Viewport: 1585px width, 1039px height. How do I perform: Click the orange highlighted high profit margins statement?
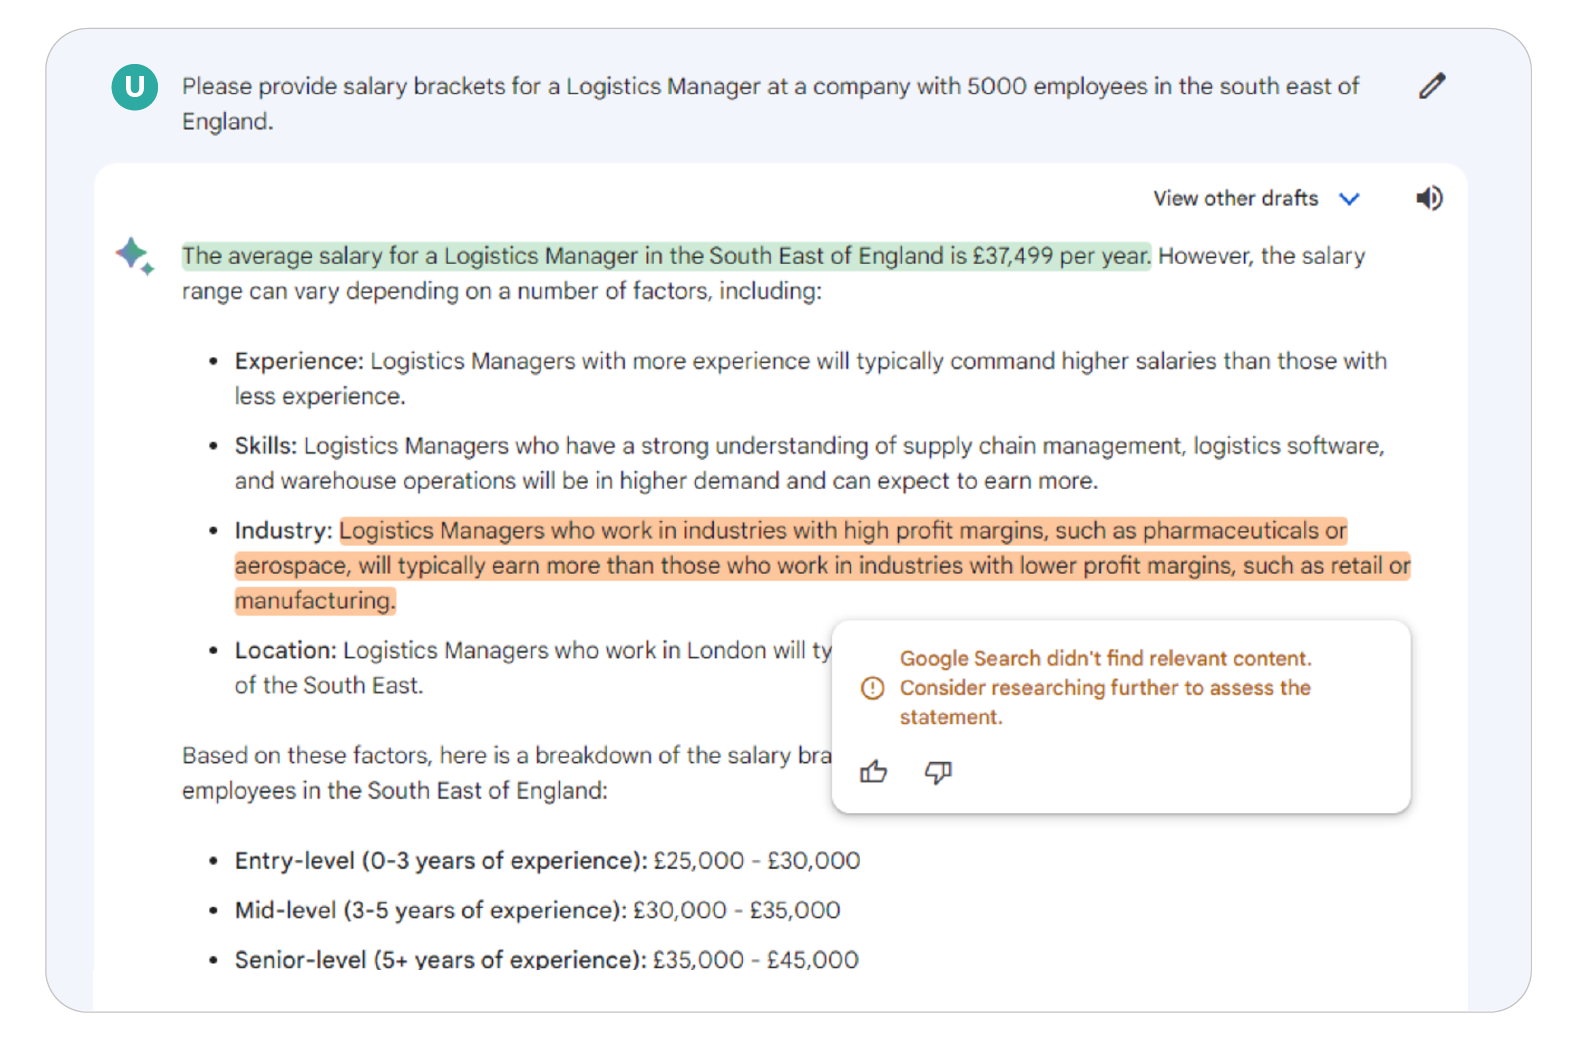coord(820,566)
